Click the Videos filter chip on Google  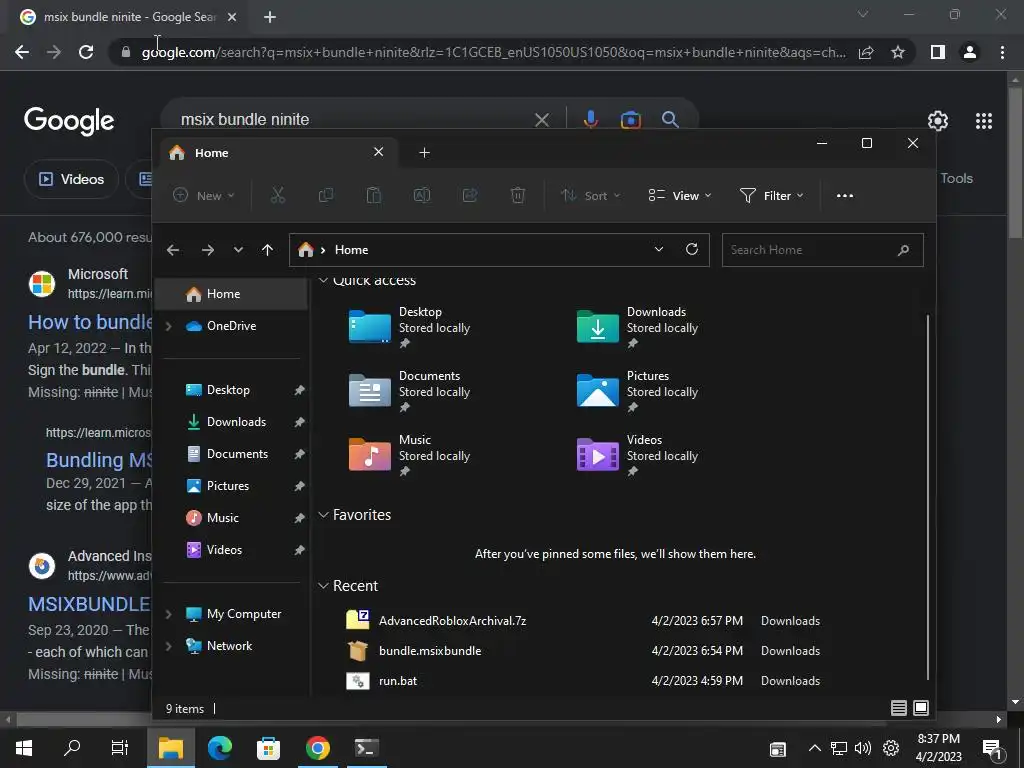pos(72,179)
